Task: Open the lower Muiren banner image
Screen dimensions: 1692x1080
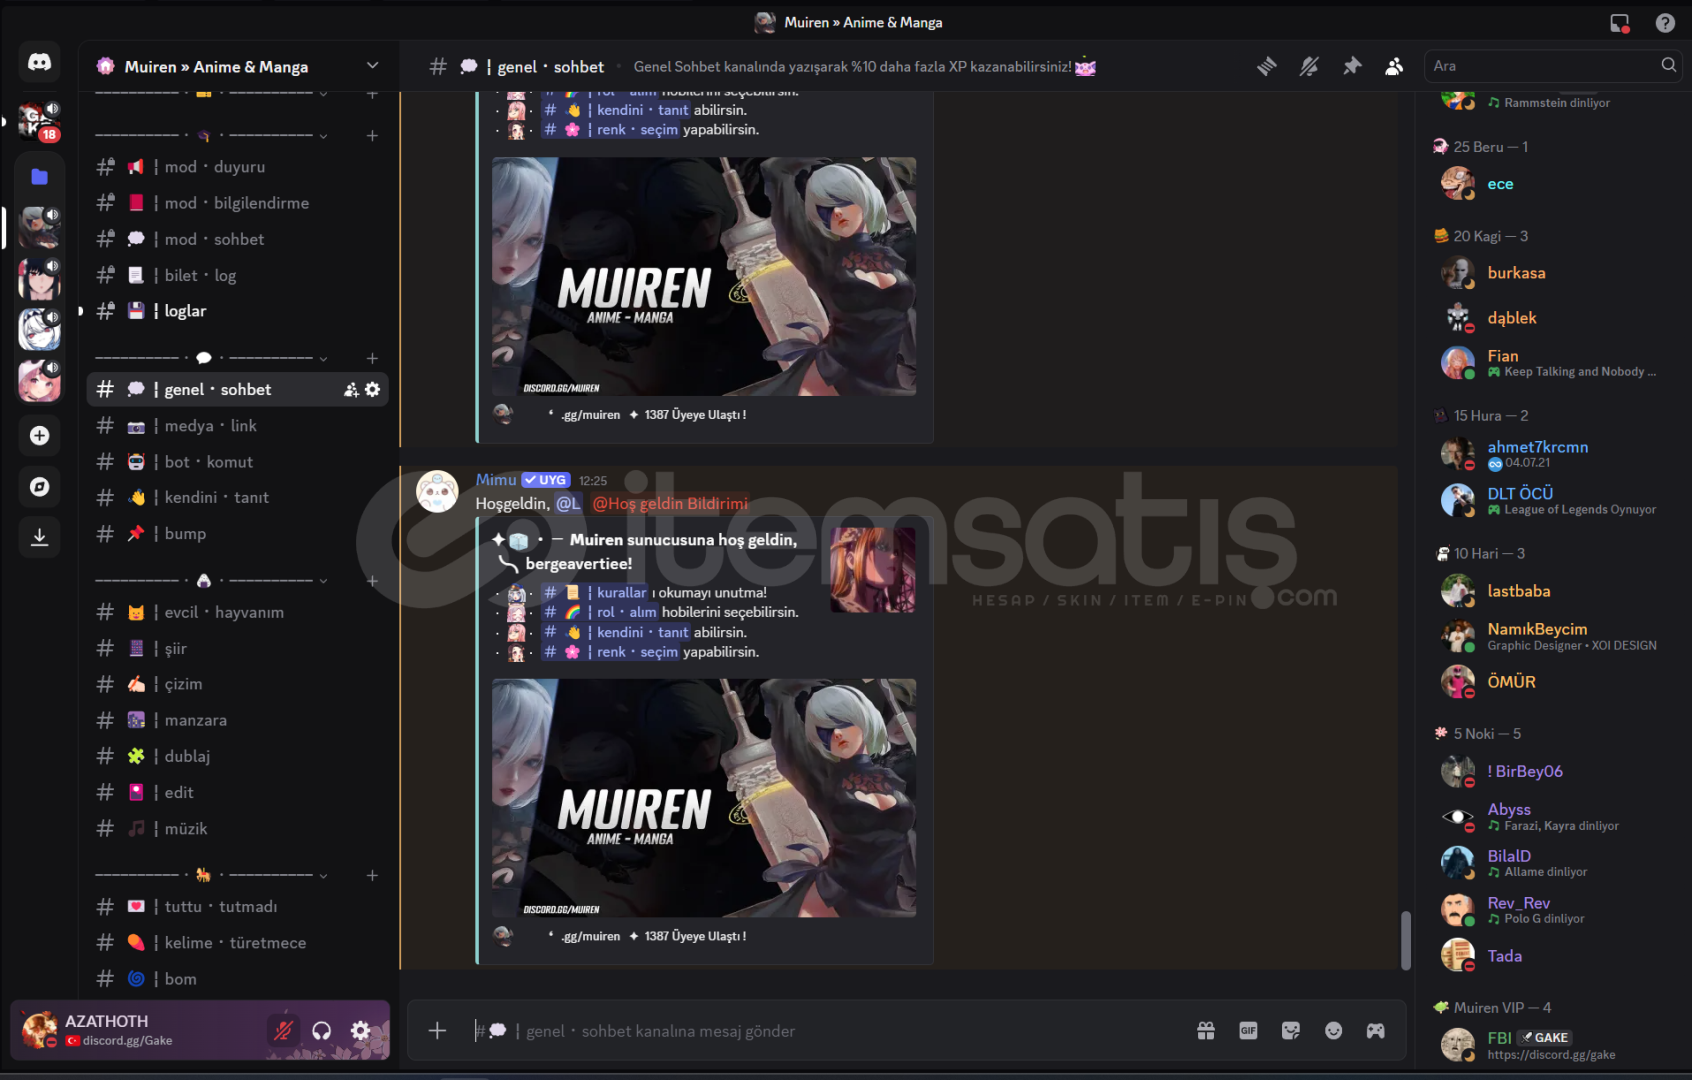Action: pyautogui.click(x=704, y=798)
